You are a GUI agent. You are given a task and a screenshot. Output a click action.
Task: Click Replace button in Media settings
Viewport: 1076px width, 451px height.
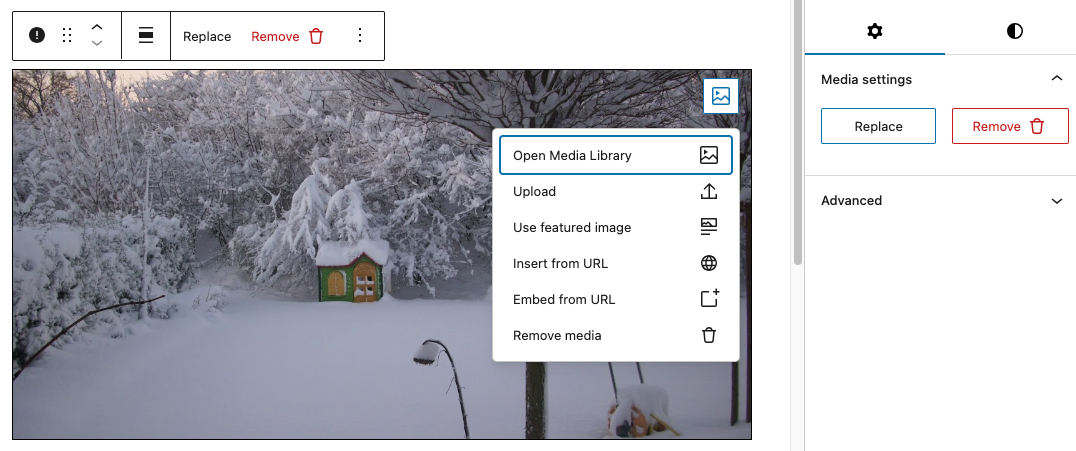click(878, 126)
